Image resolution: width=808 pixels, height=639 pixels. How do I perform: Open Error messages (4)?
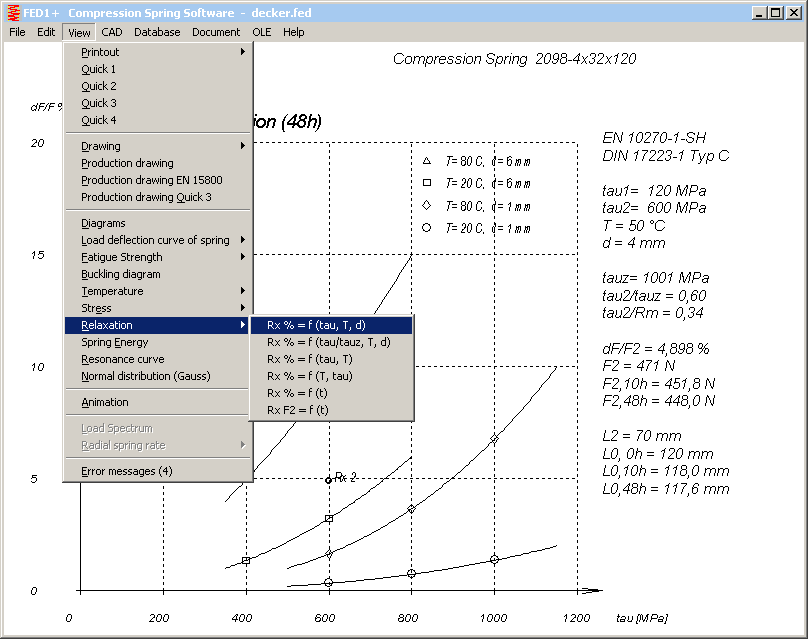tap(126, 471)
